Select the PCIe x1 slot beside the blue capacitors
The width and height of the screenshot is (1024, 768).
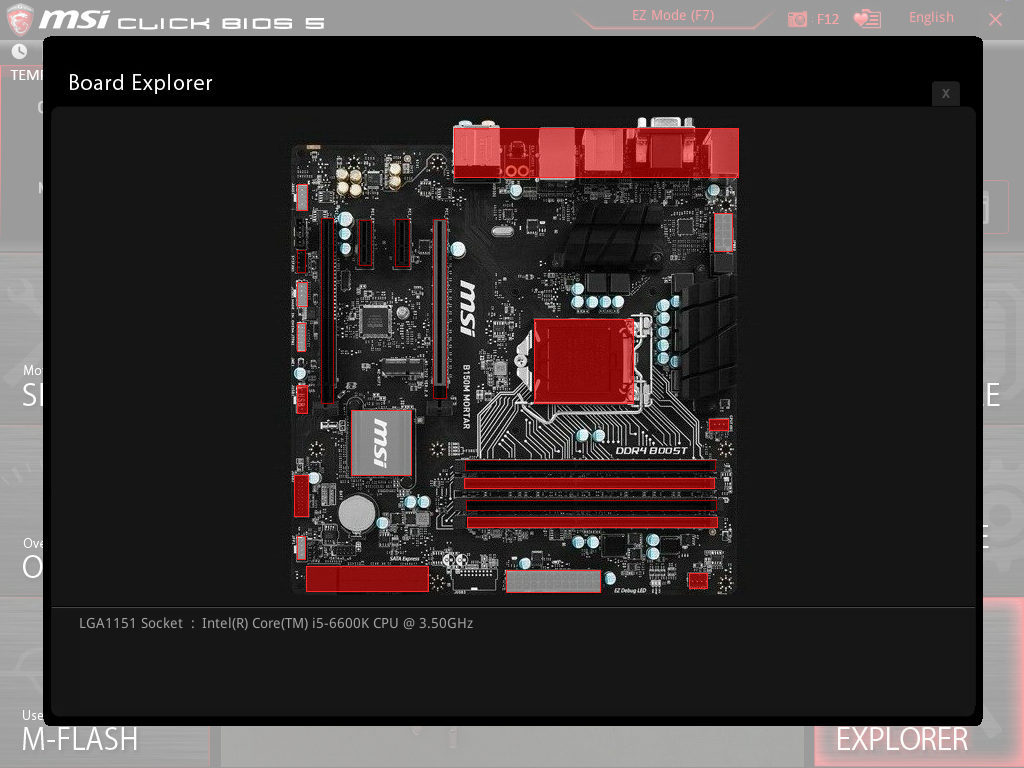click(365, 244)
